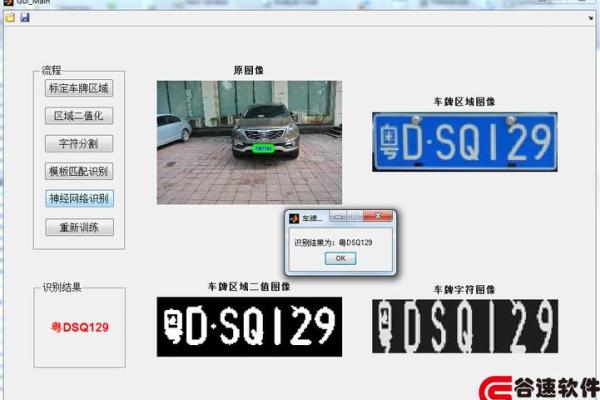Click the segmented plate characters image
Viewport: 600px width, 400px height.
[x=465, y=326]
